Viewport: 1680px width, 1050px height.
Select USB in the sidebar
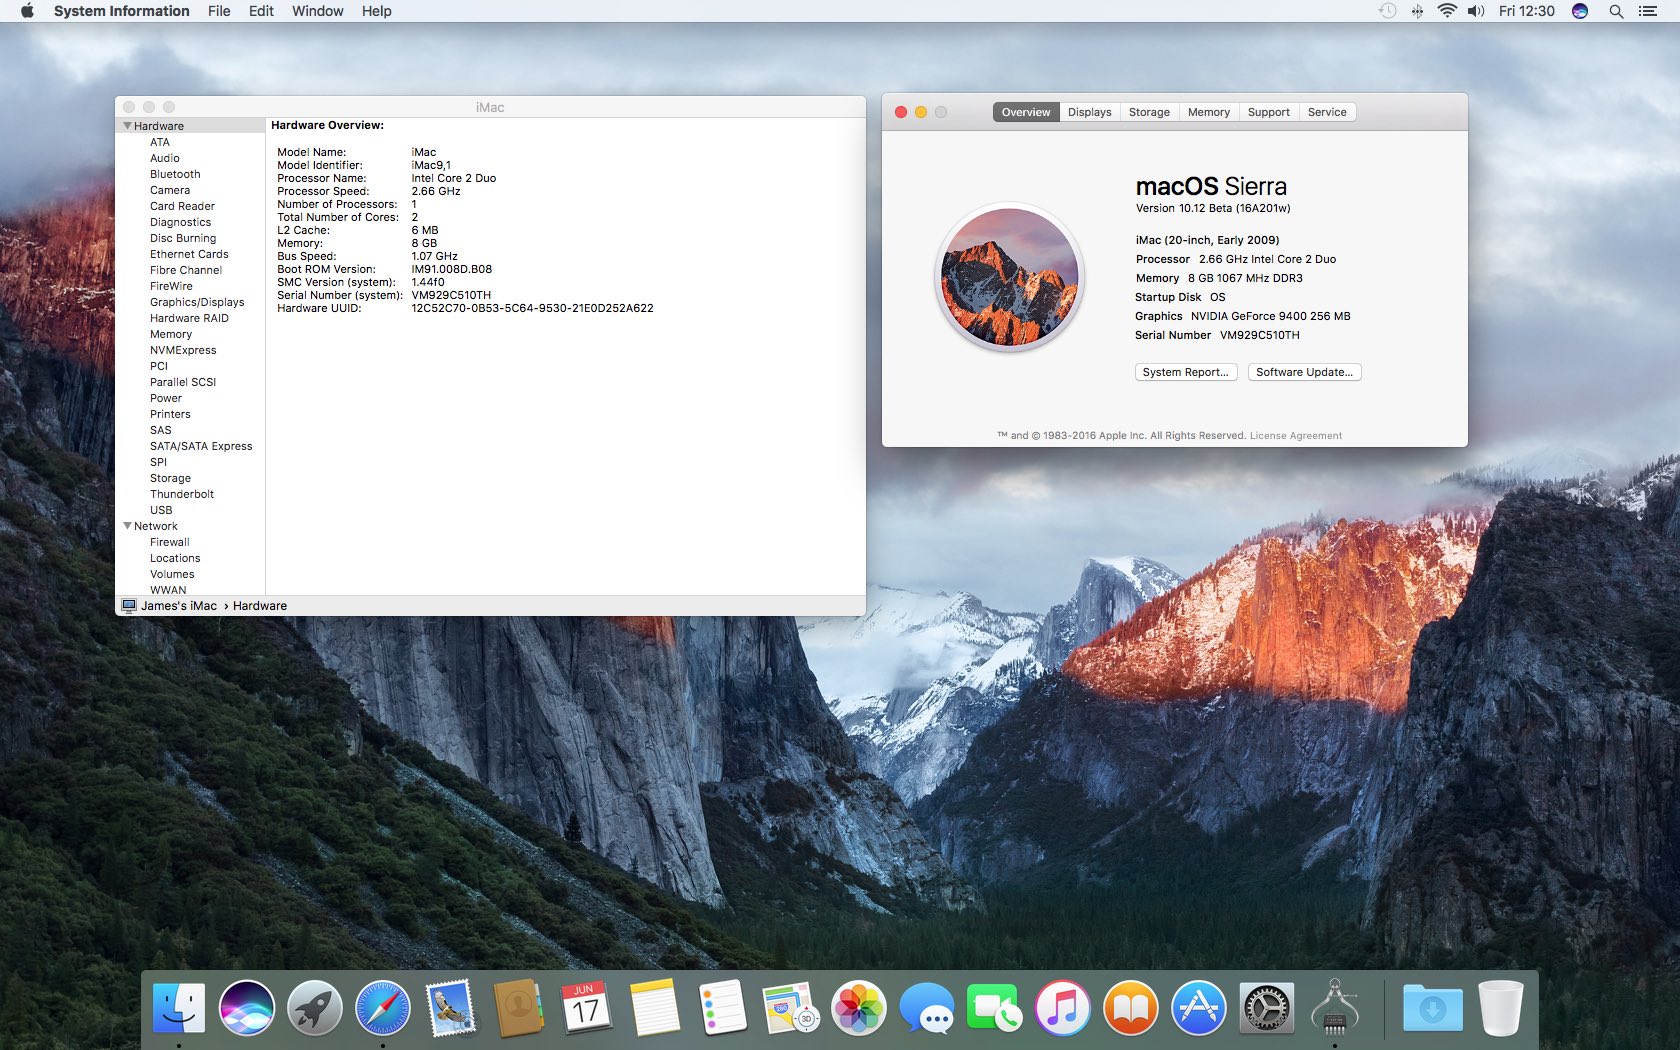pos(161,510)
